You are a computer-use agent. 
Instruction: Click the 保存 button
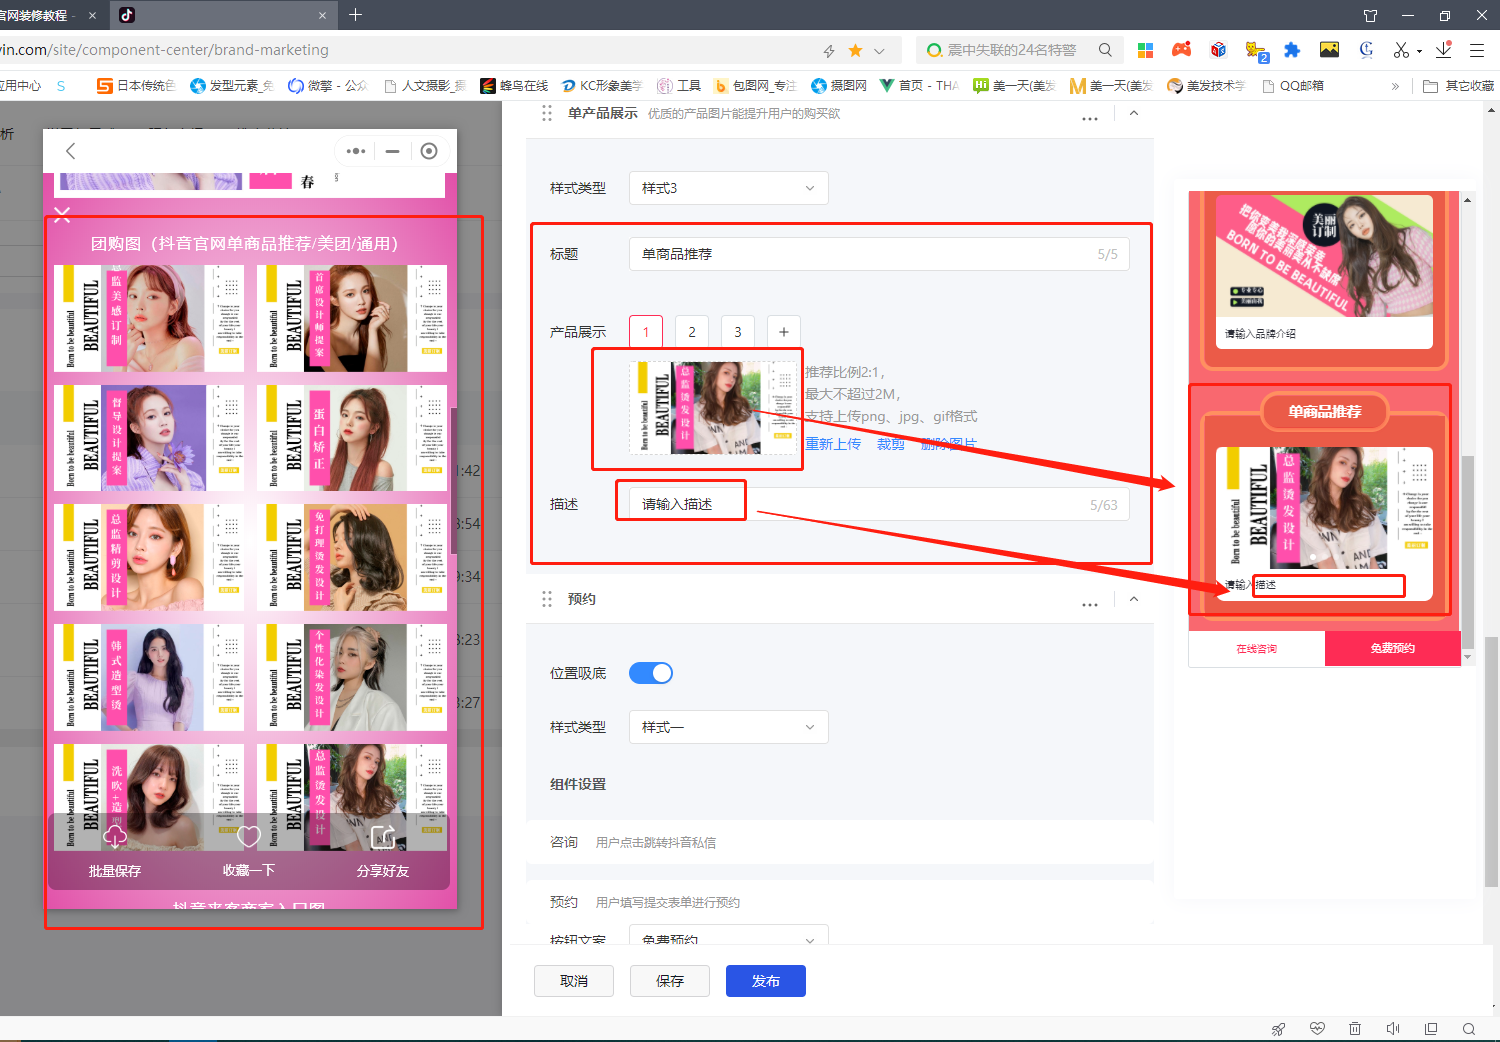click(670, 981)
